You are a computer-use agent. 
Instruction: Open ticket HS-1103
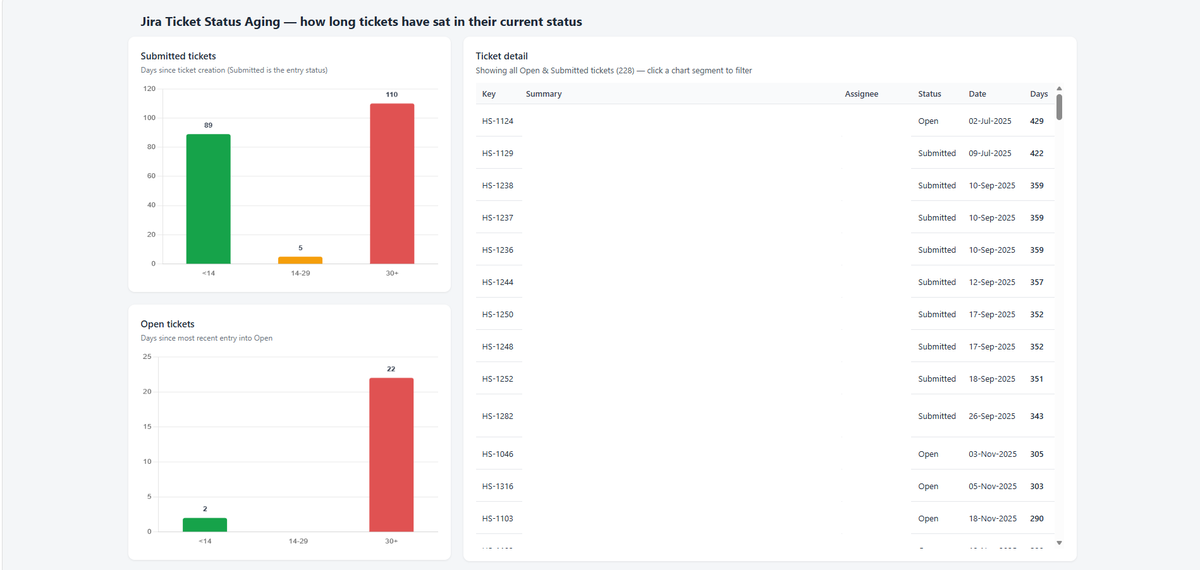pos(497,519)
